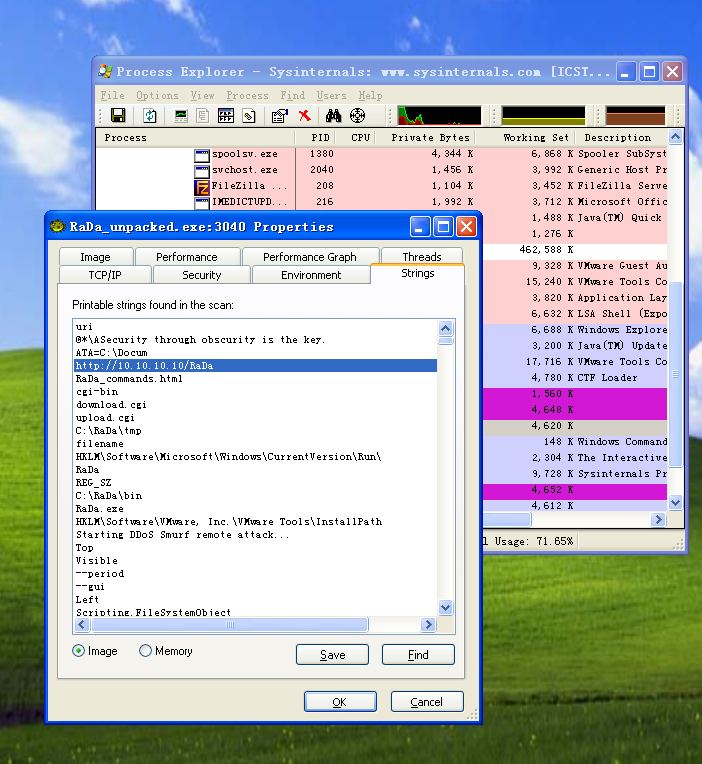This screenshot has width=702, height=764.
Task: Click the strings list scroll down arrow
Action: point(445,607)
